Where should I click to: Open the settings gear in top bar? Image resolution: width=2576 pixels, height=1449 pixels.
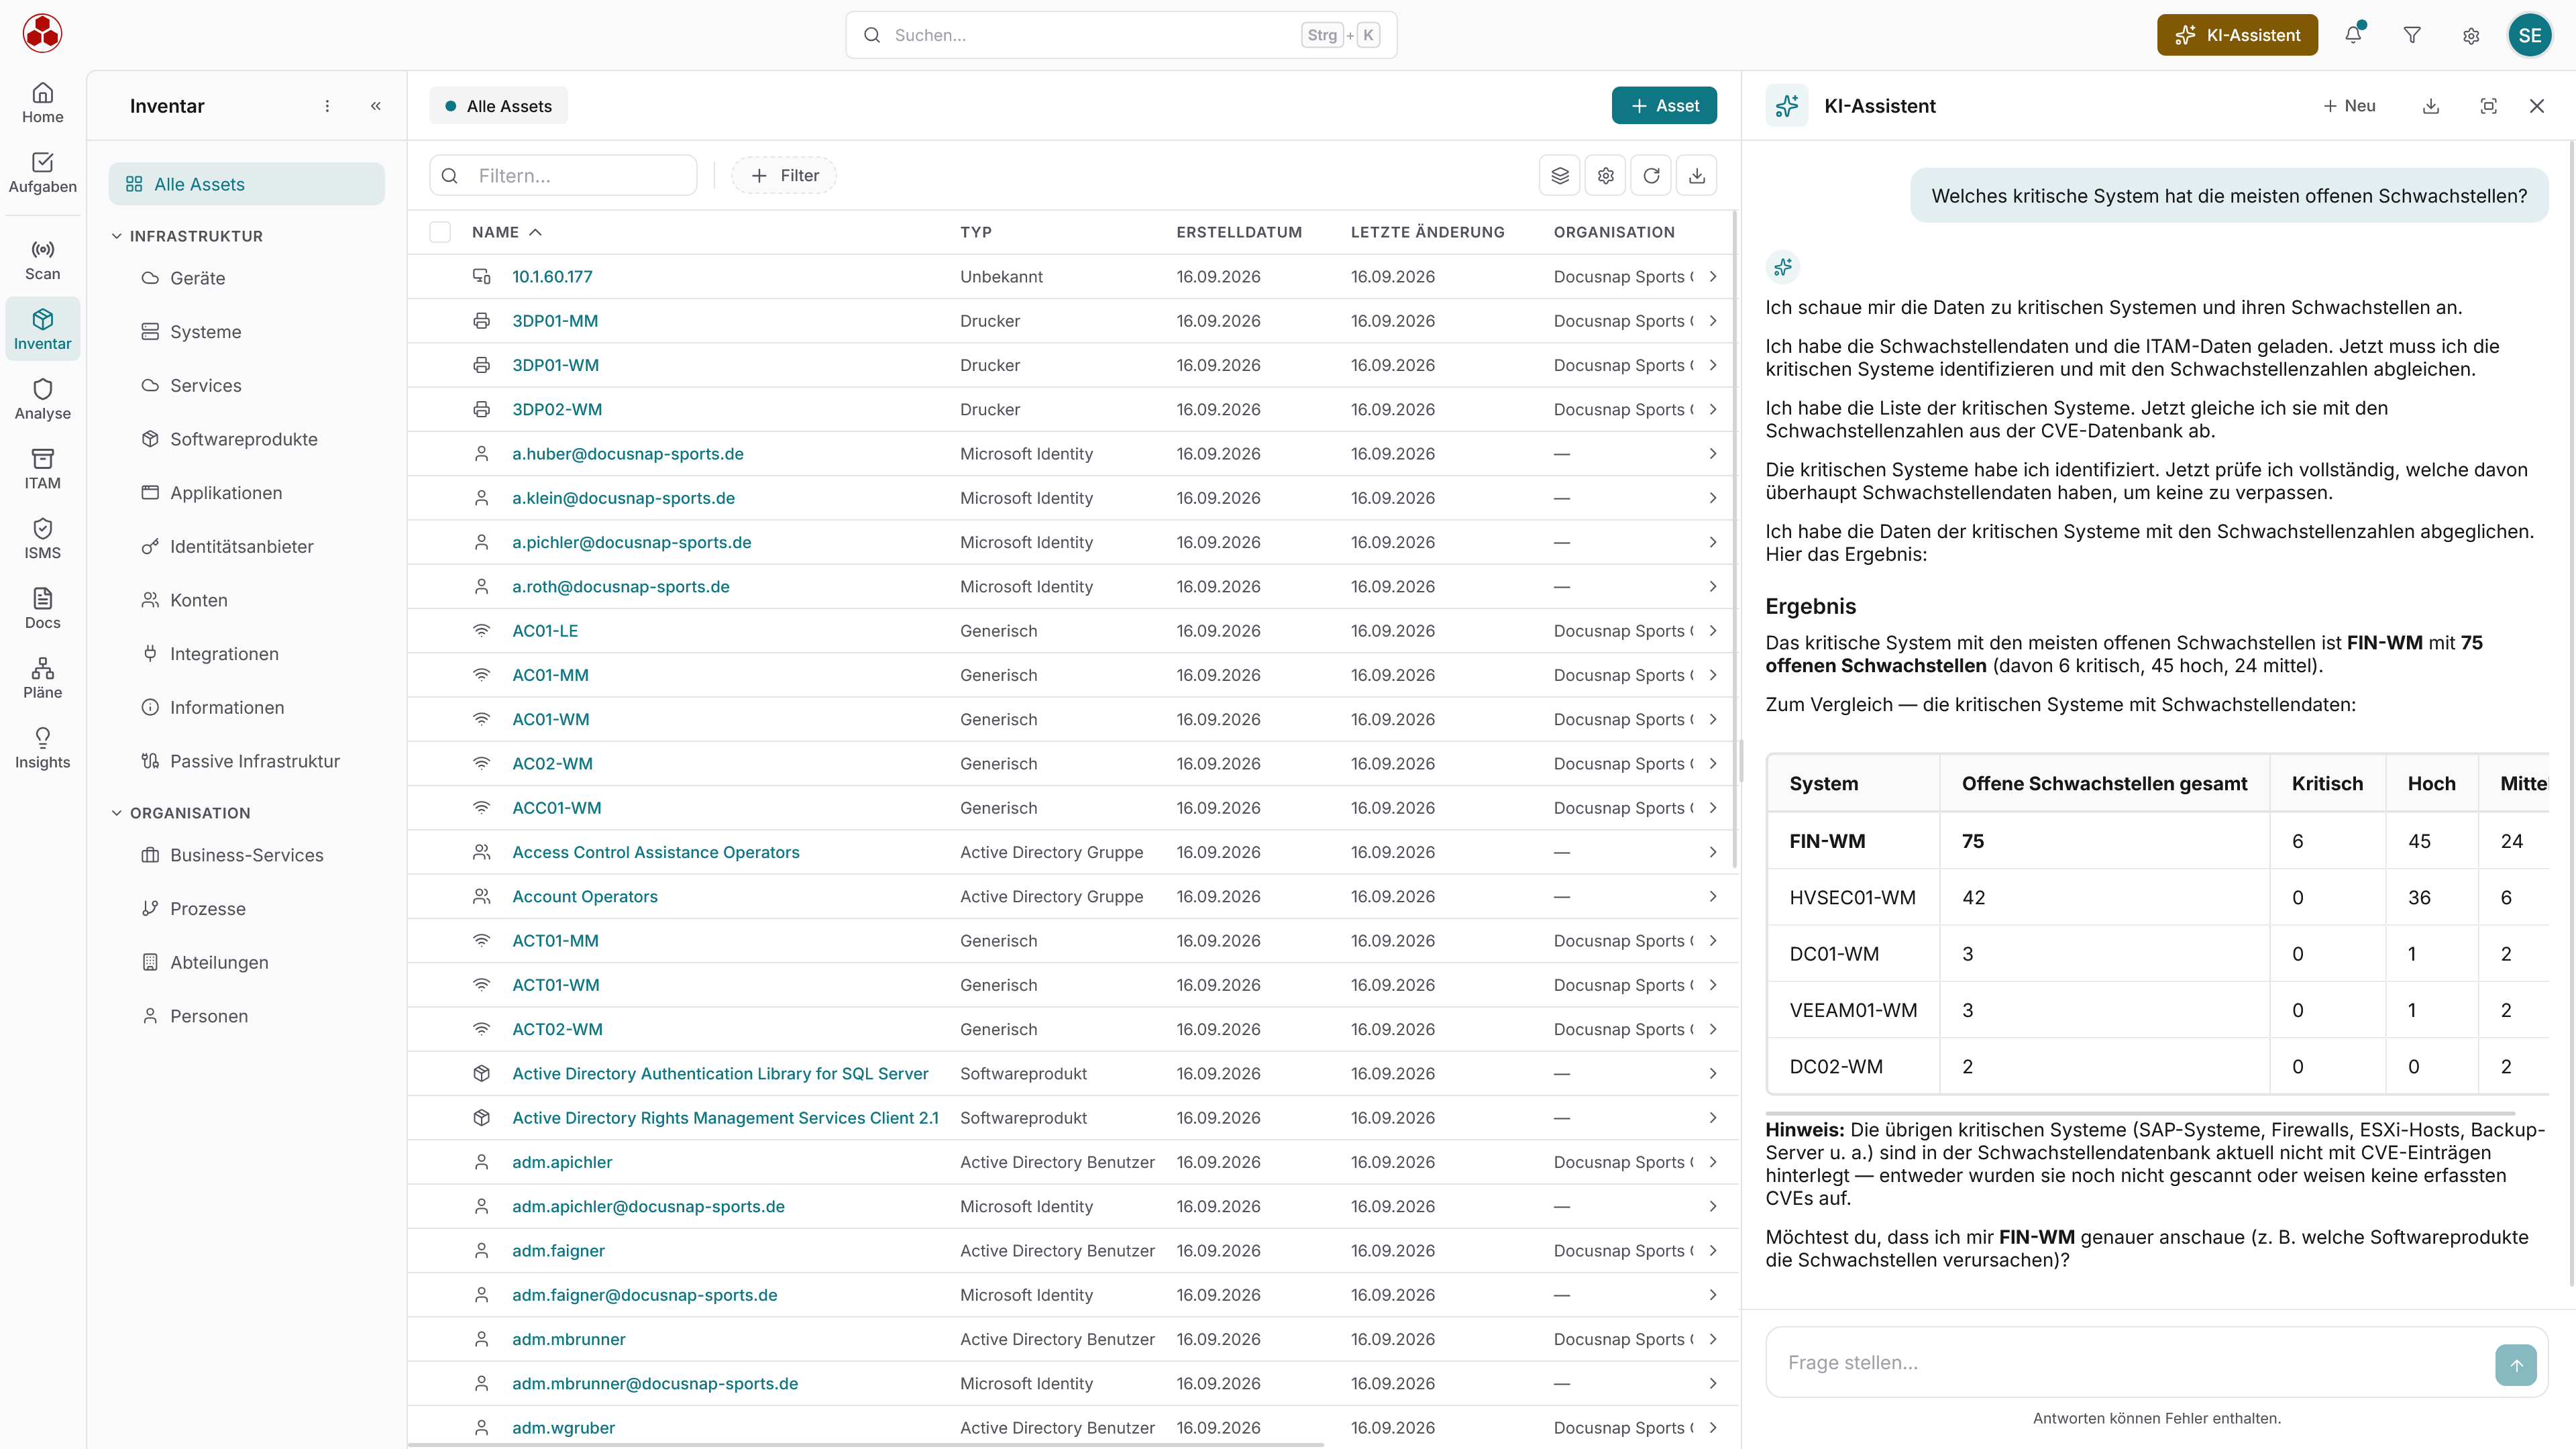[x=2471, y=35]
